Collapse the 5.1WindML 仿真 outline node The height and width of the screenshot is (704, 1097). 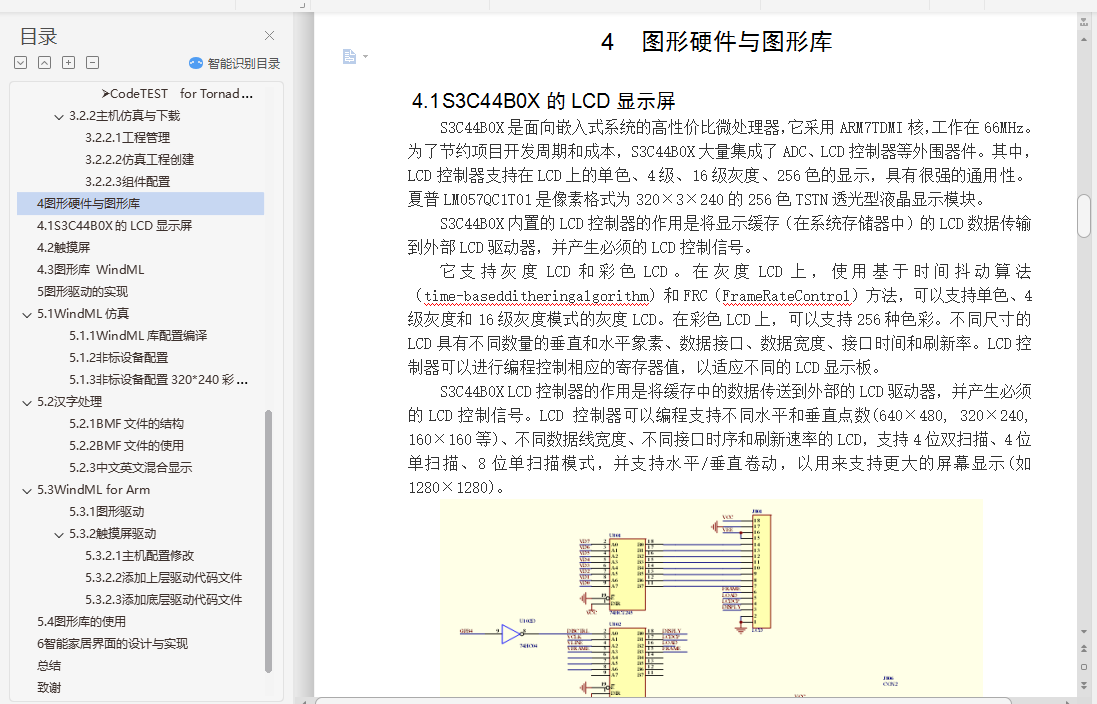[x=27, y=315]
